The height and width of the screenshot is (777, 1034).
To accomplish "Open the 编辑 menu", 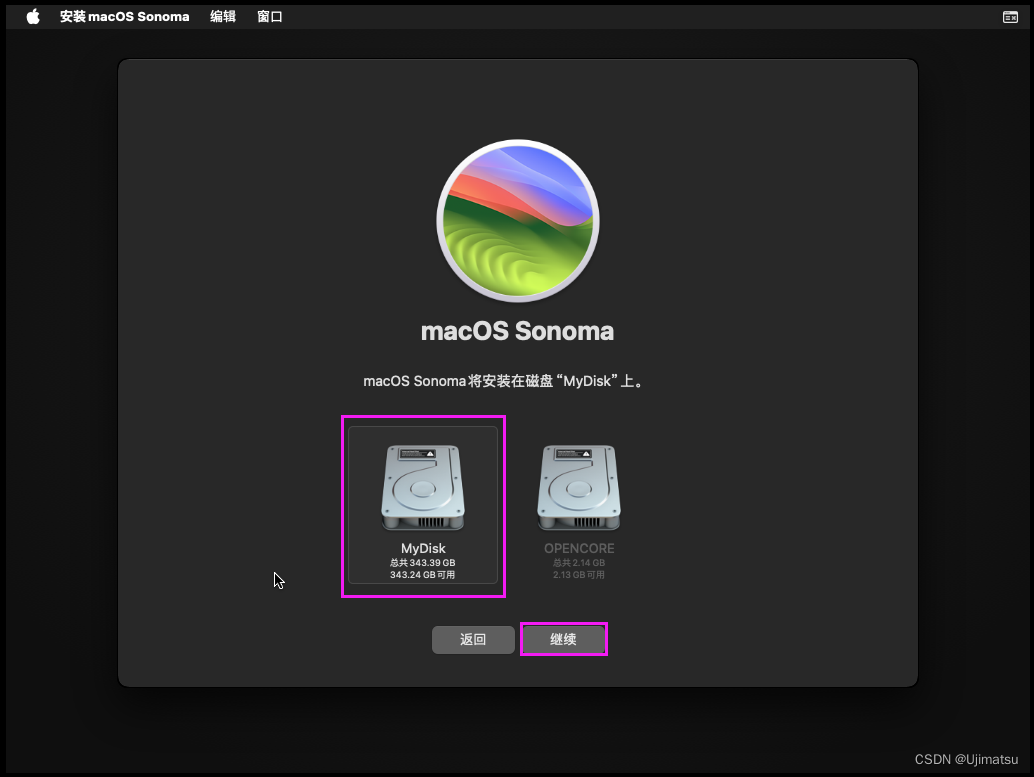I will click(x=223, y=16).
